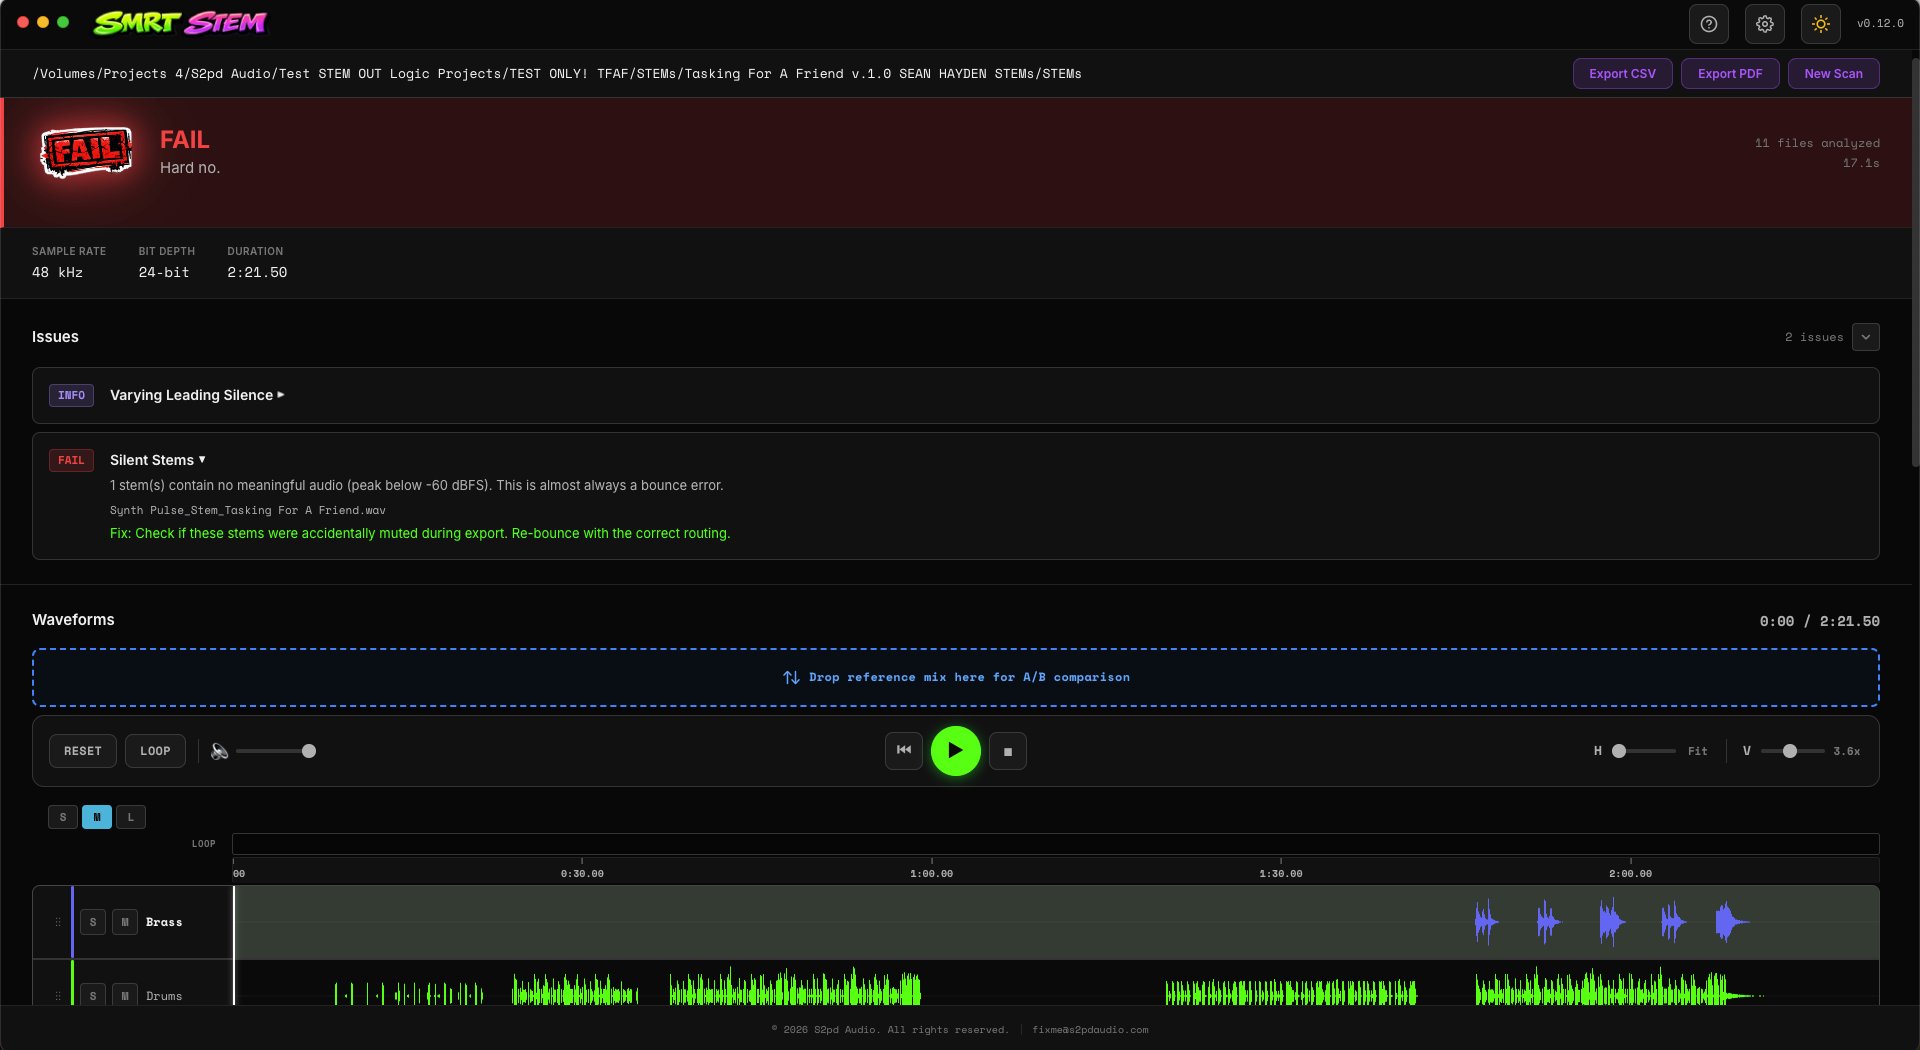Viewport: 1920px width, 1050px height.
Task: Collapse the Silent Stems issue
Action: (x=158, y=460)
